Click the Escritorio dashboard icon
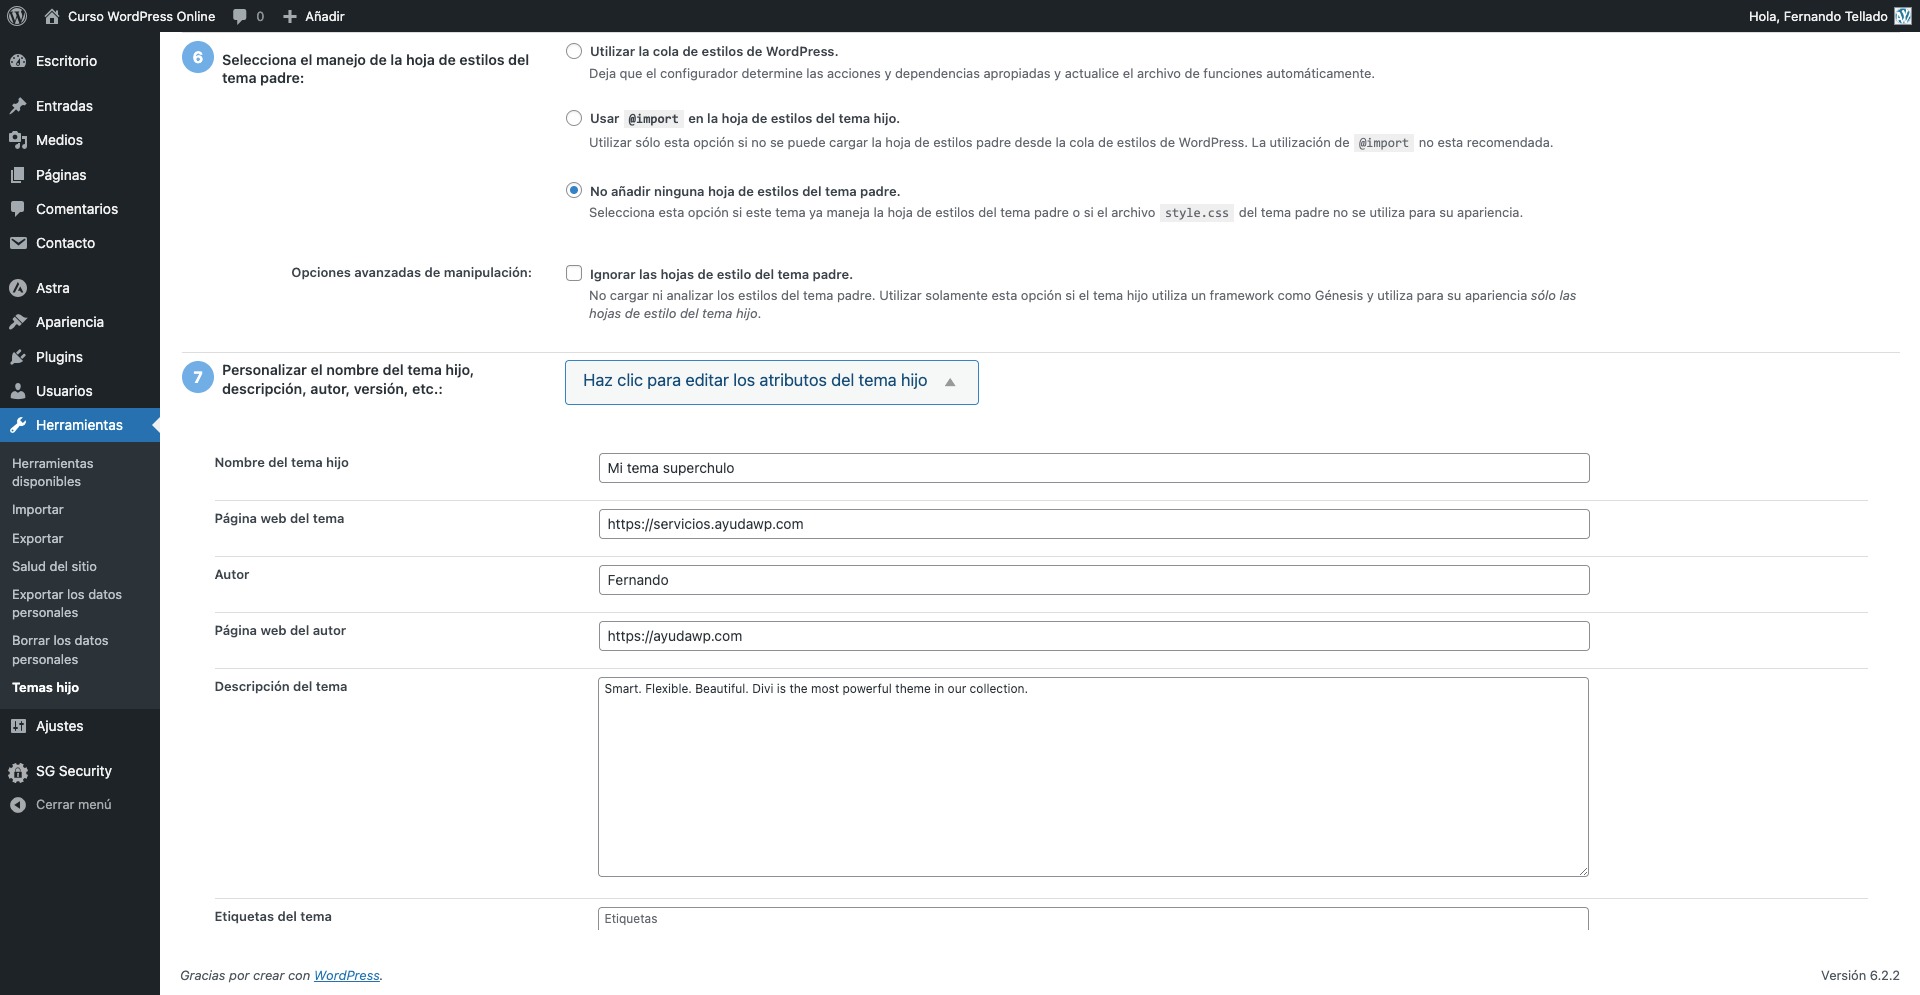1920x995 pixels. coord(18,61)
